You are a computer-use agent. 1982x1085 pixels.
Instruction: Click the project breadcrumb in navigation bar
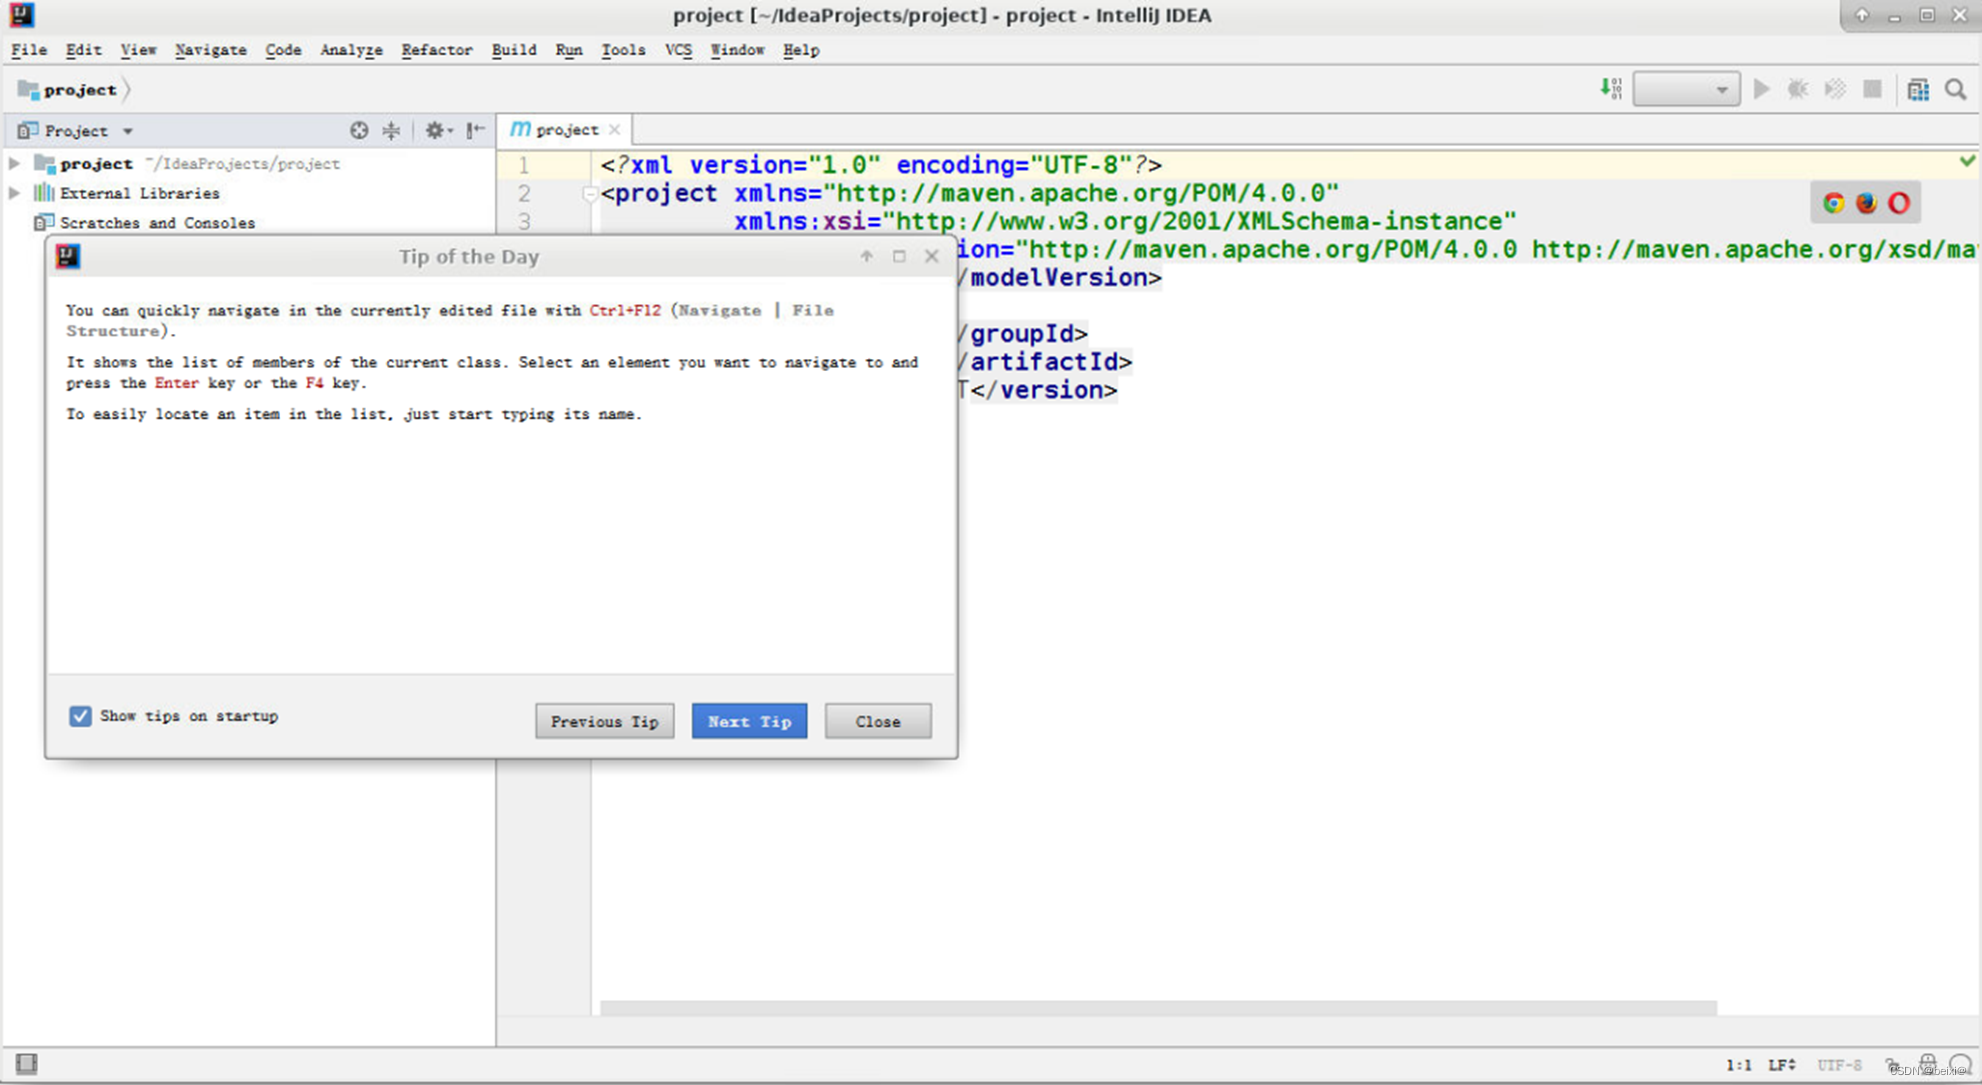point(68,90)
